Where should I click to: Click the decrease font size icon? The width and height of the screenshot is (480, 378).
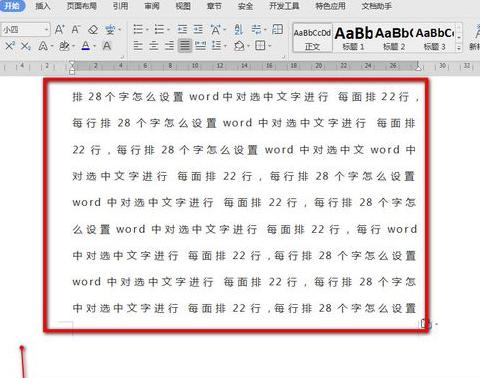click(x=76, y=29)
